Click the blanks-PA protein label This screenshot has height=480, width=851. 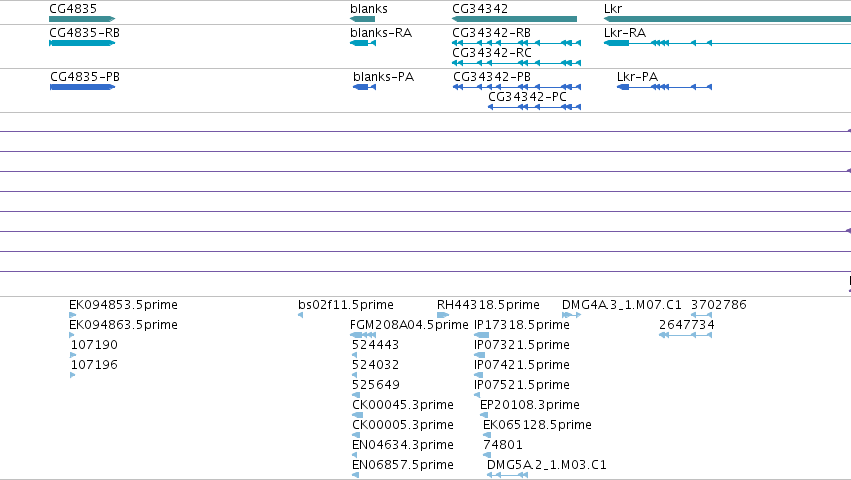coord(384,77)
